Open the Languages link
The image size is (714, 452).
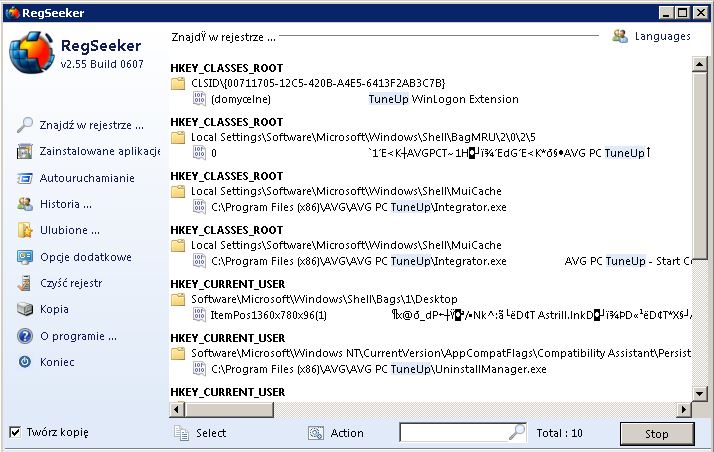[x=663, y=36]
